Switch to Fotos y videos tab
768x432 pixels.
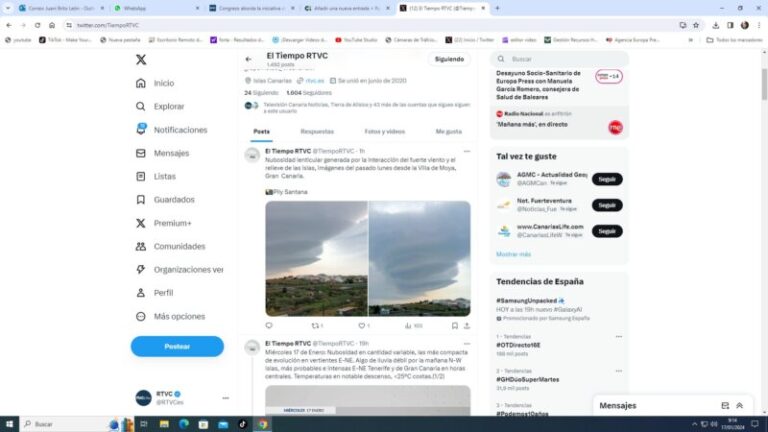[384, 132]
